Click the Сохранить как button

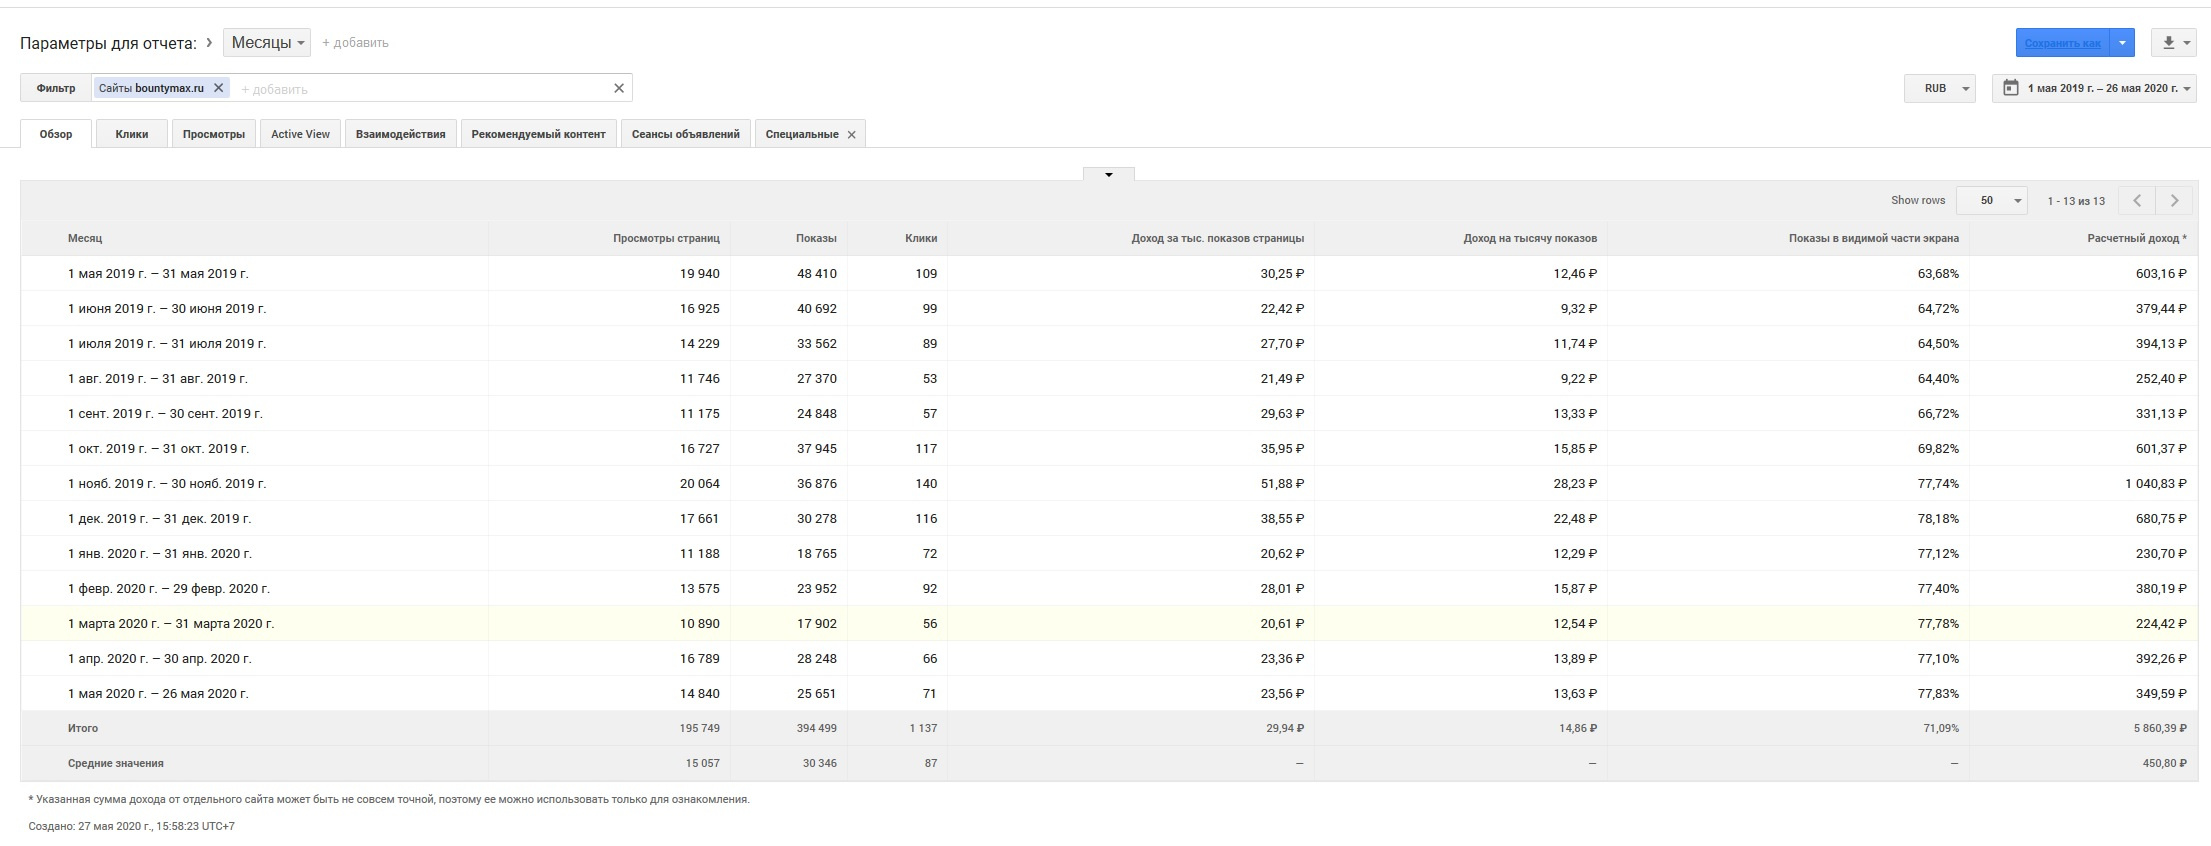coord(2062,43)
